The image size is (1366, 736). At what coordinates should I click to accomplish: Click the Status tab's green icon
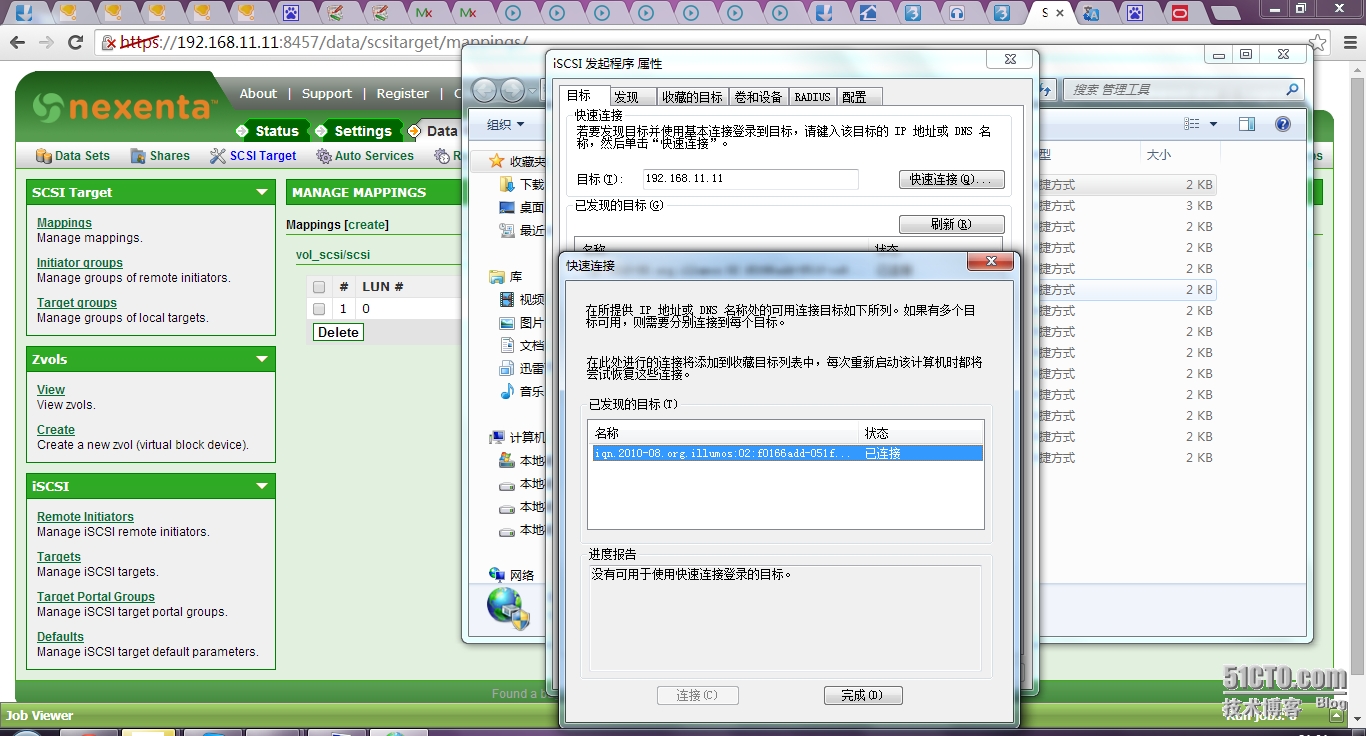coord(242,131)
